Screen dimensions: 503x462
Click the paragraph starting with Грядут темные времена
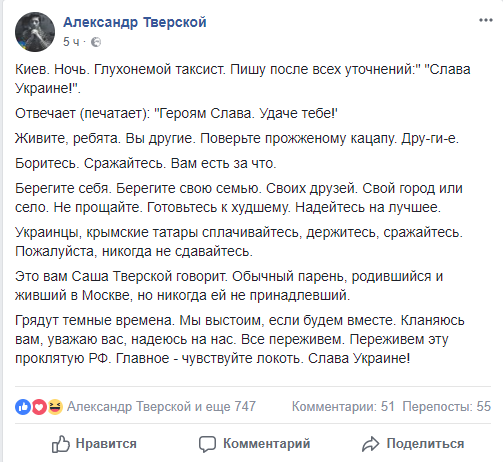point(240,339)
